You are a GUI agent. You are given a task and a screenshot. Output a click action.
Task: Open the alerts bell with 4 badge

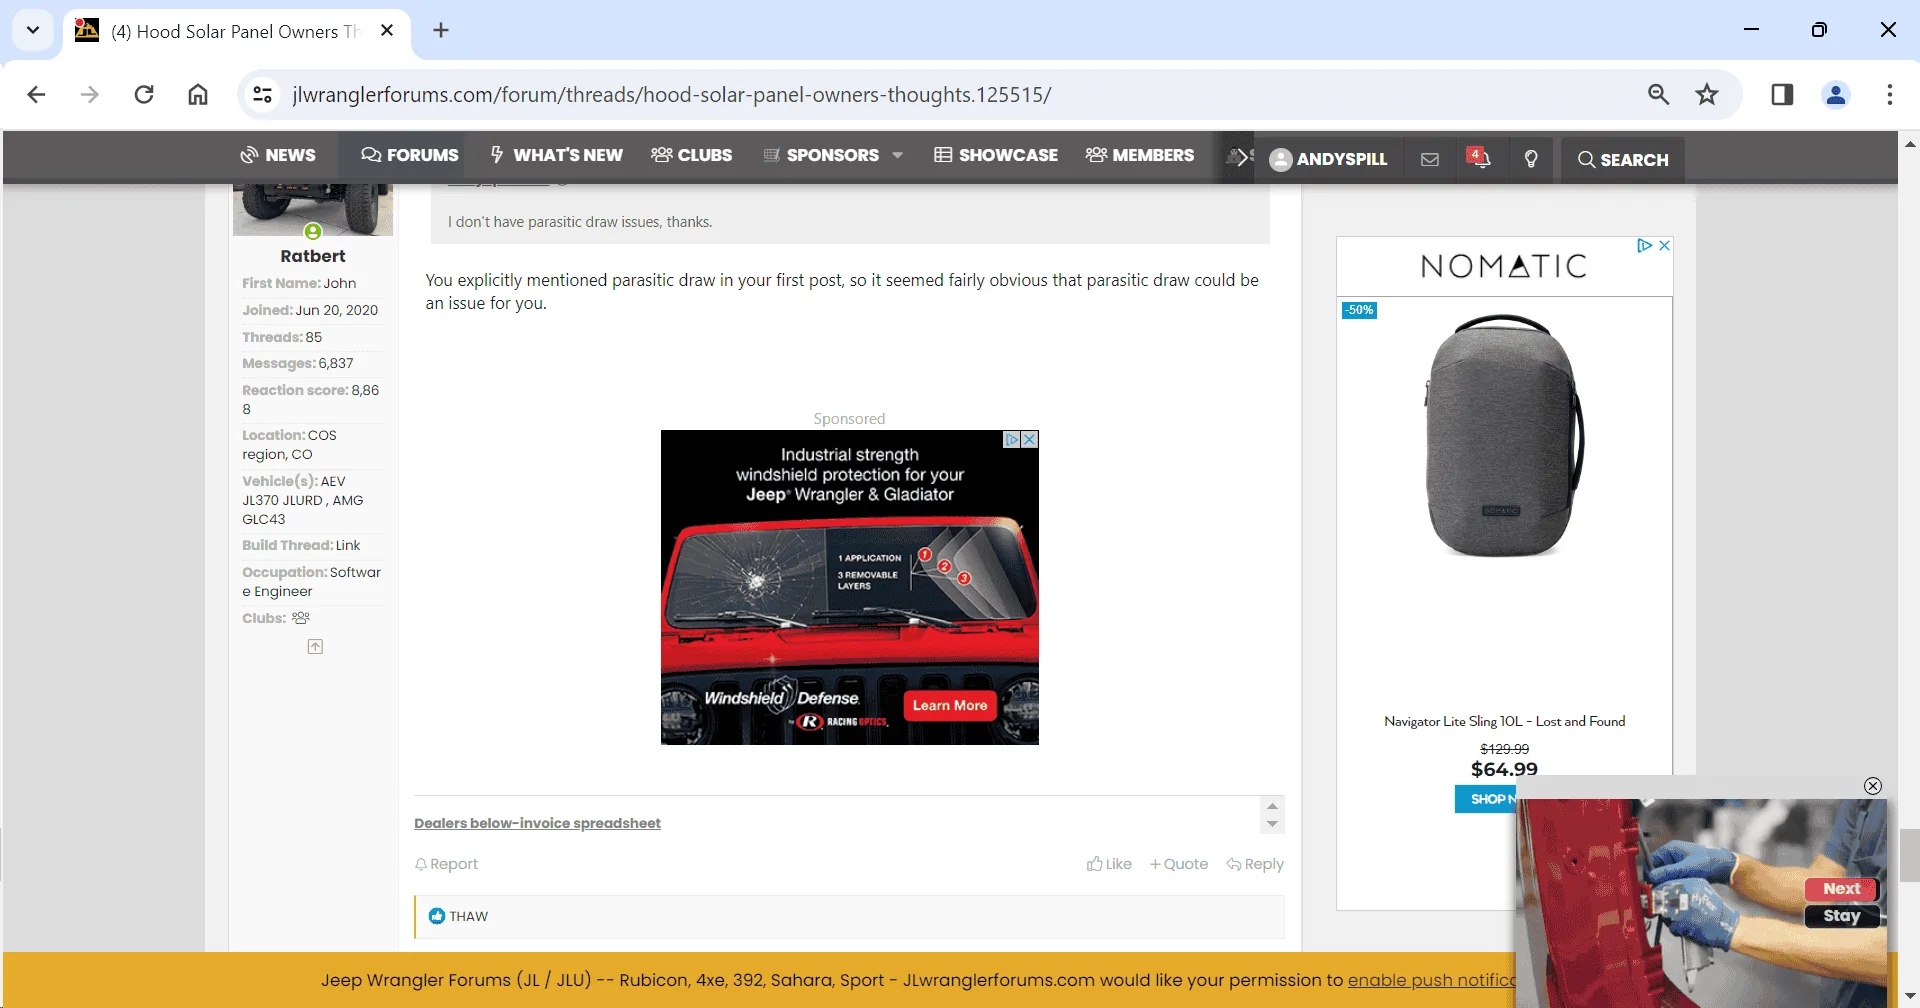1479,158
